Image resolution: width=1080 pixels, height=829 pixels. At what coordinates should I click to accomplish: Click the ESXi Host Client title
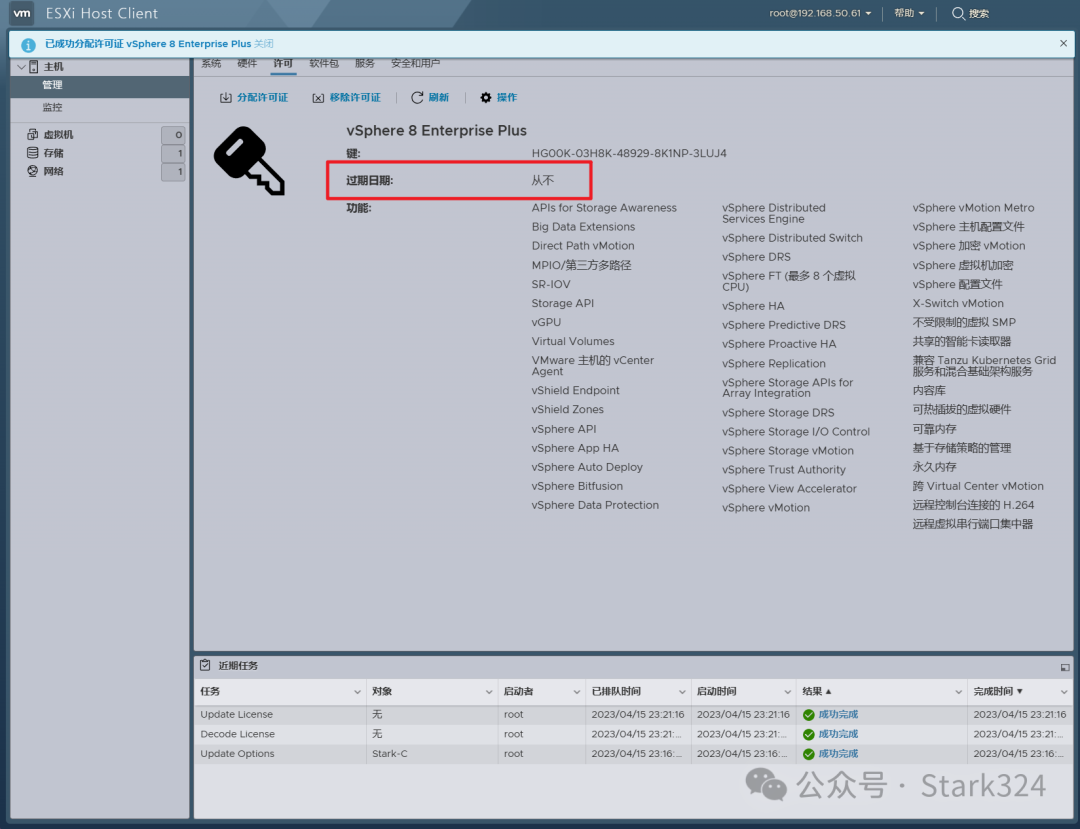coord(102,13)
